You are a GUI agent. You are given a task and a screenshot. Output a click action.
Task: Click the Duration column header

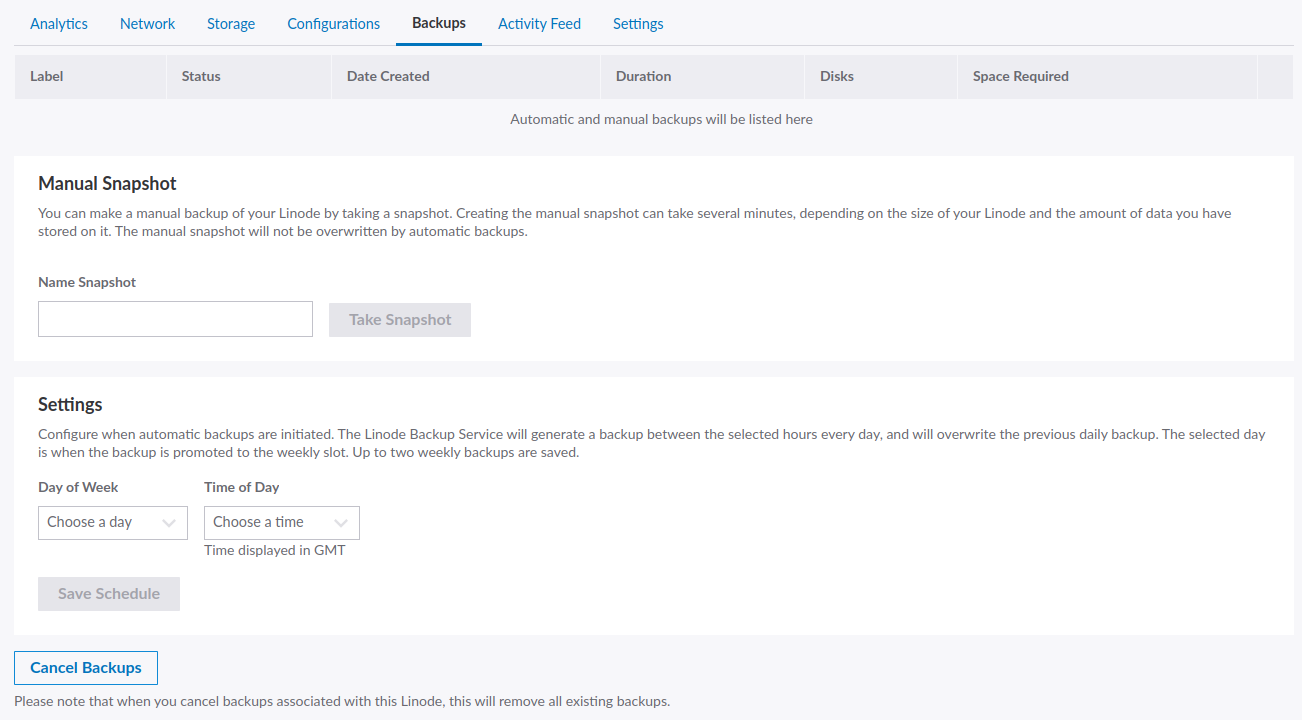point(643,76)
